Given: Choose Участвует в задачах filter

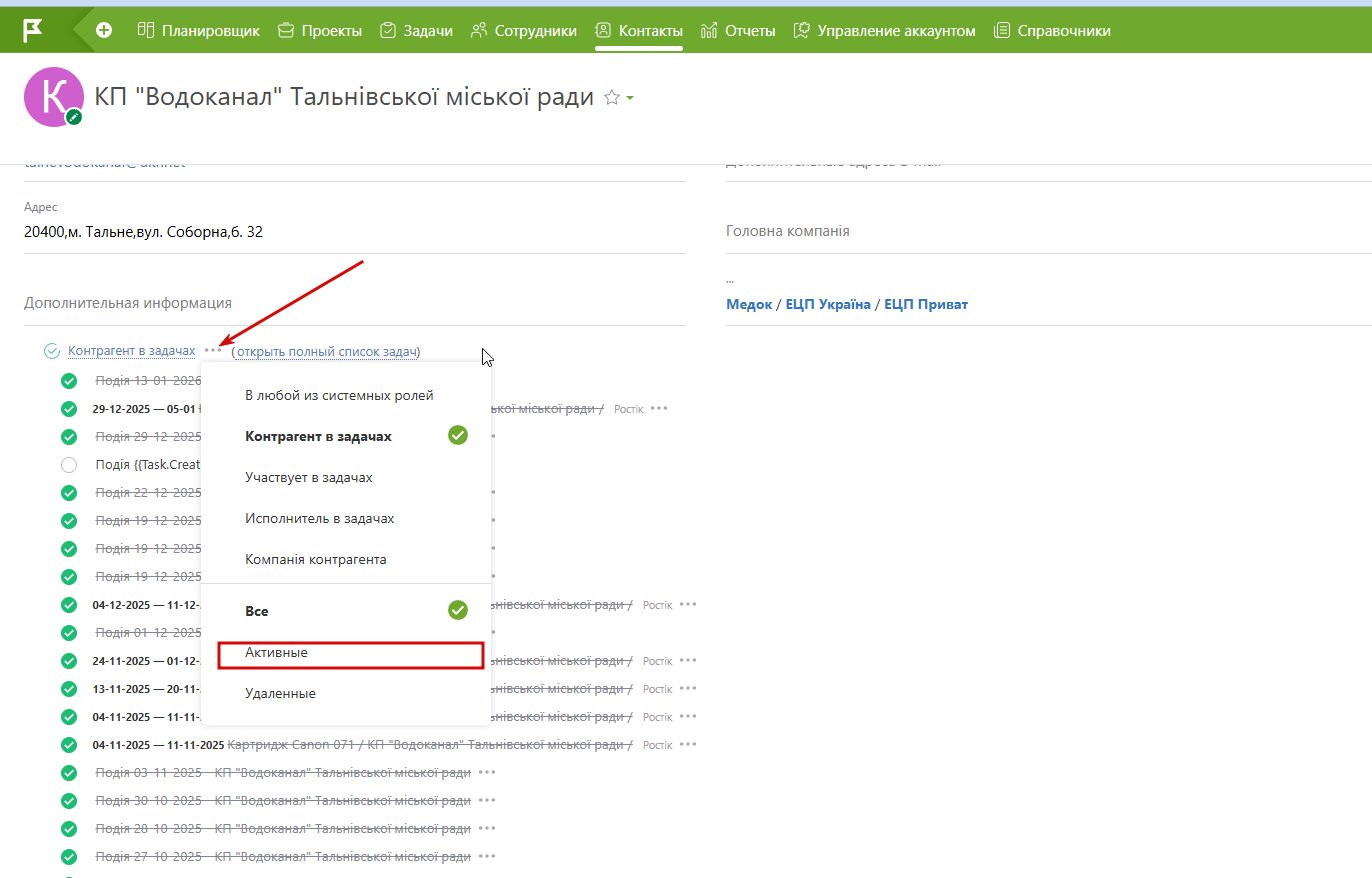Looking at the screenshot, I should point(346,477).
